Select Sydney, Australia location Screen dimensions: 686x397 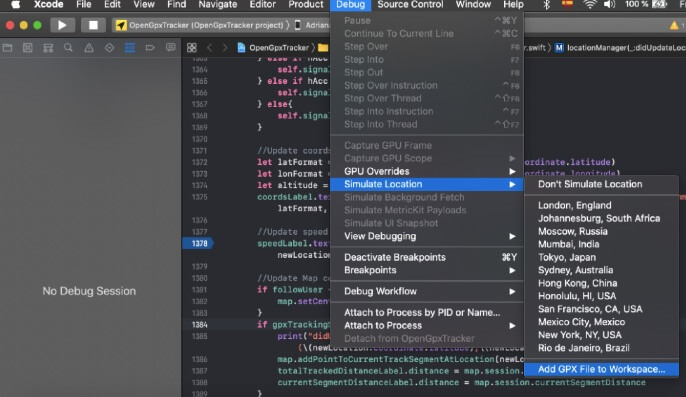click(602, 270)
